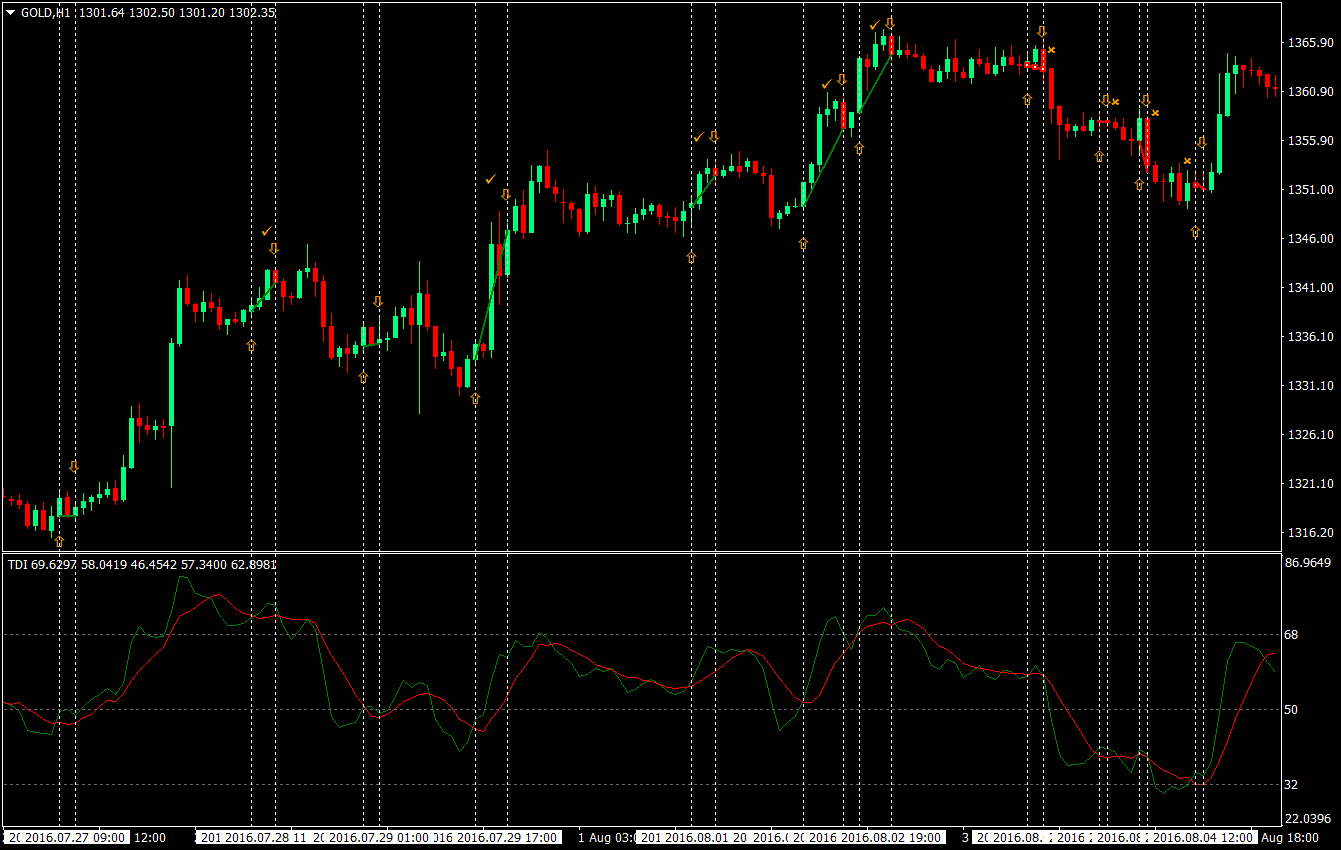This screenshot has height=850, width=1341.
Task: Select the down-arrow sell signal at the 1365 peak
Action: 890,22
